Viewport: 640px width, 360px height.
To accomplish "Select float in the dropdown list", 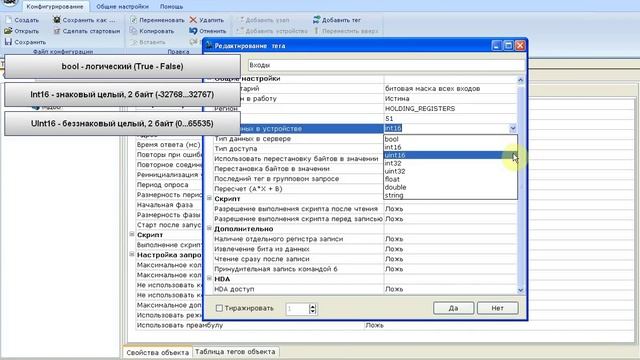I will point(450,179).
